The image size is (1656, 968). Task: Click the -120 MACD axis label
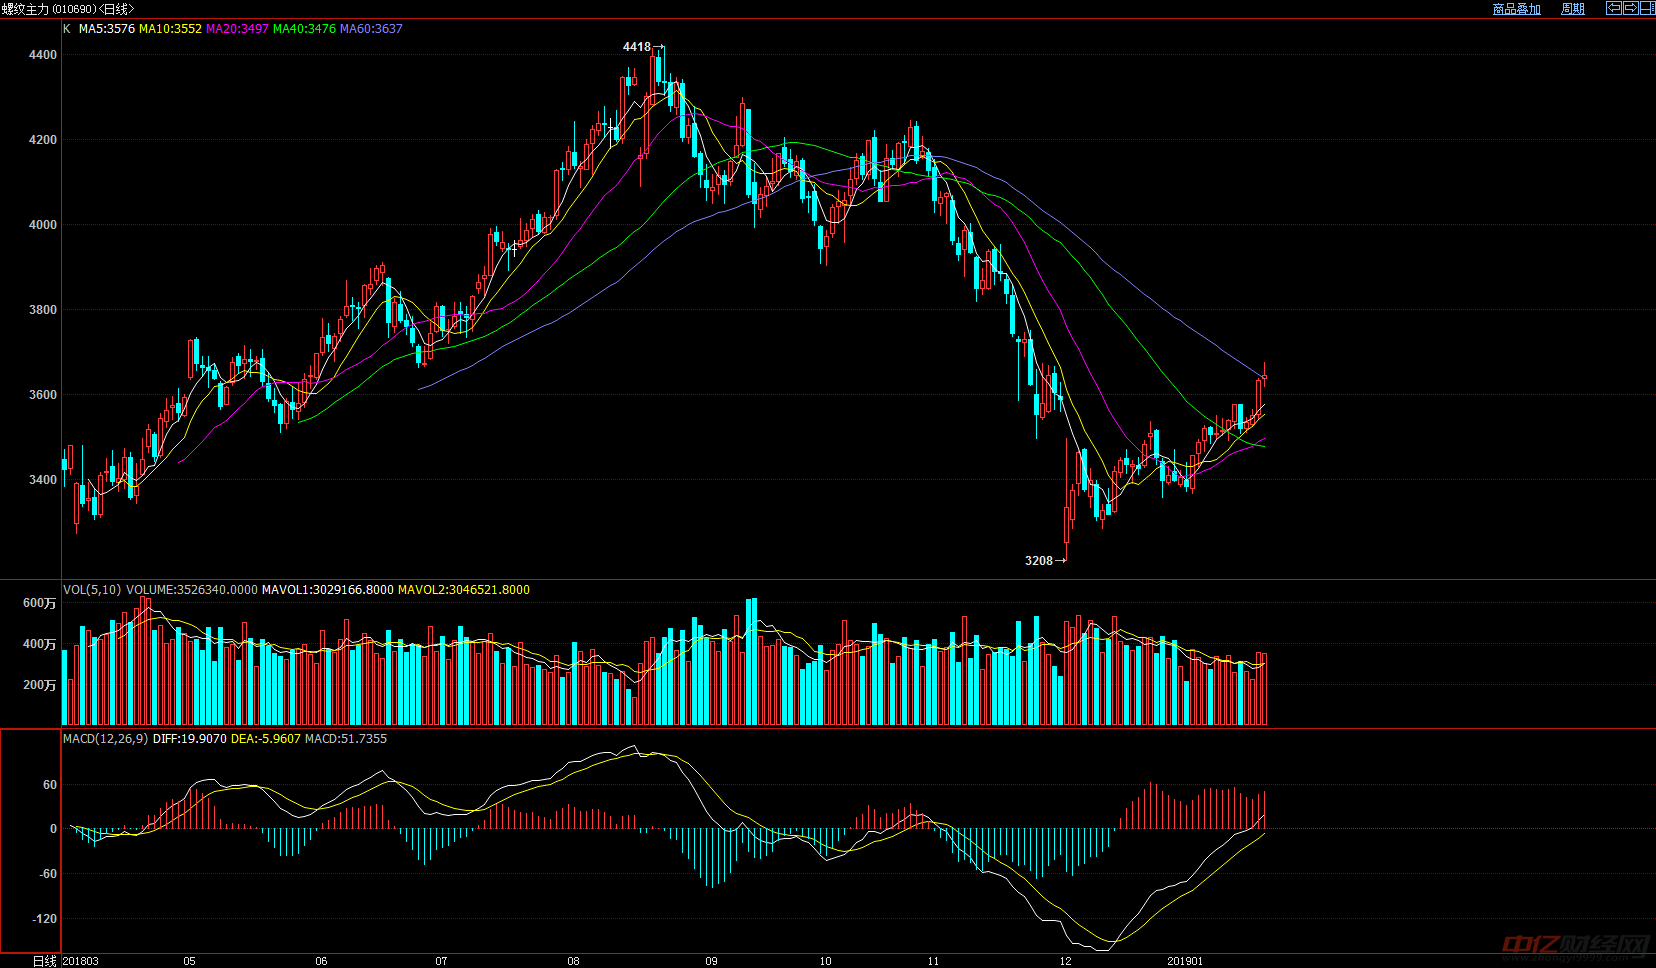click(45, 919)
